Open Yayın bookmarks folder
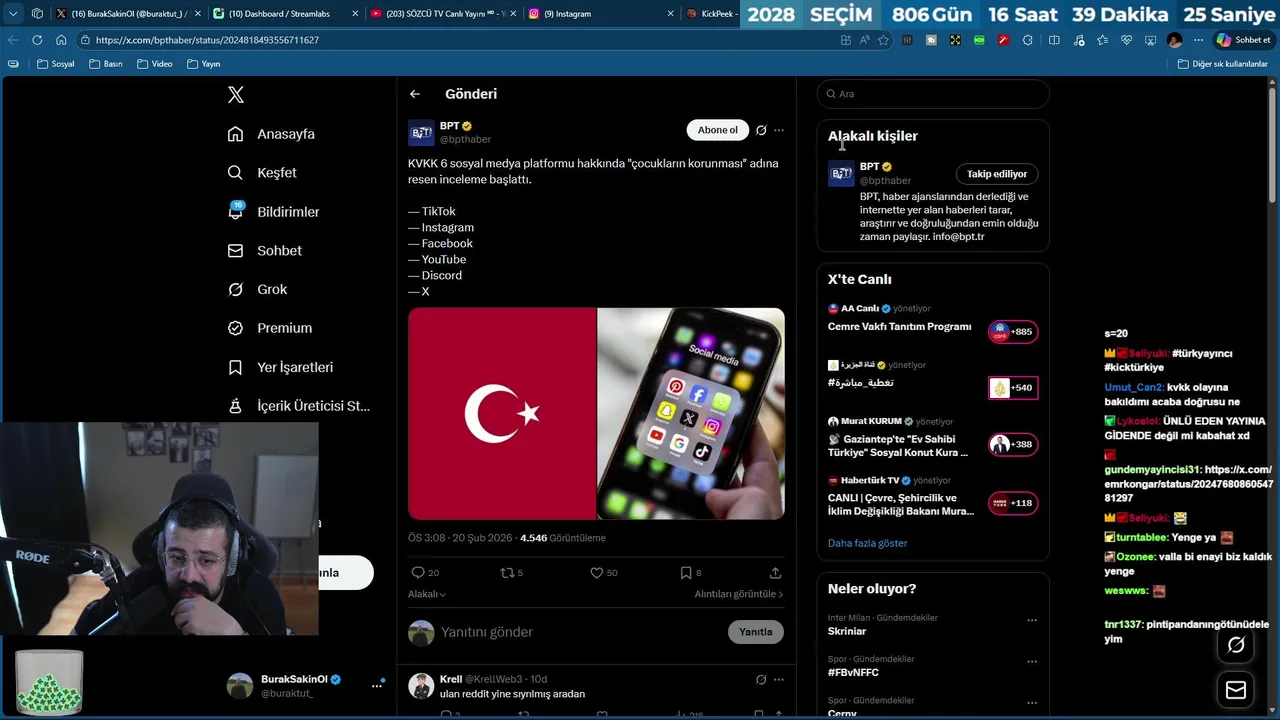This screenshot has width=1280, height=720. click(x=204, y=64)
